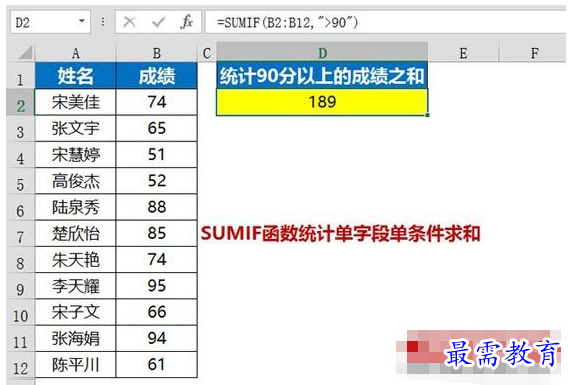Click the score cell 66
Screen dimensions: 568x385
156,312
